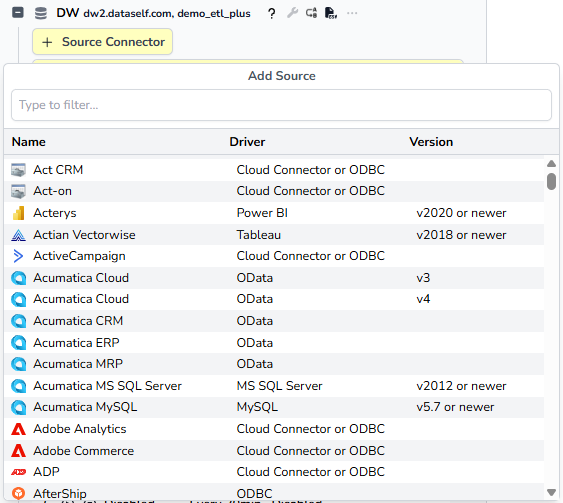Open the more options ellipsis menu
Viewport: 563px width, 503px height.
tap(352, 13)
